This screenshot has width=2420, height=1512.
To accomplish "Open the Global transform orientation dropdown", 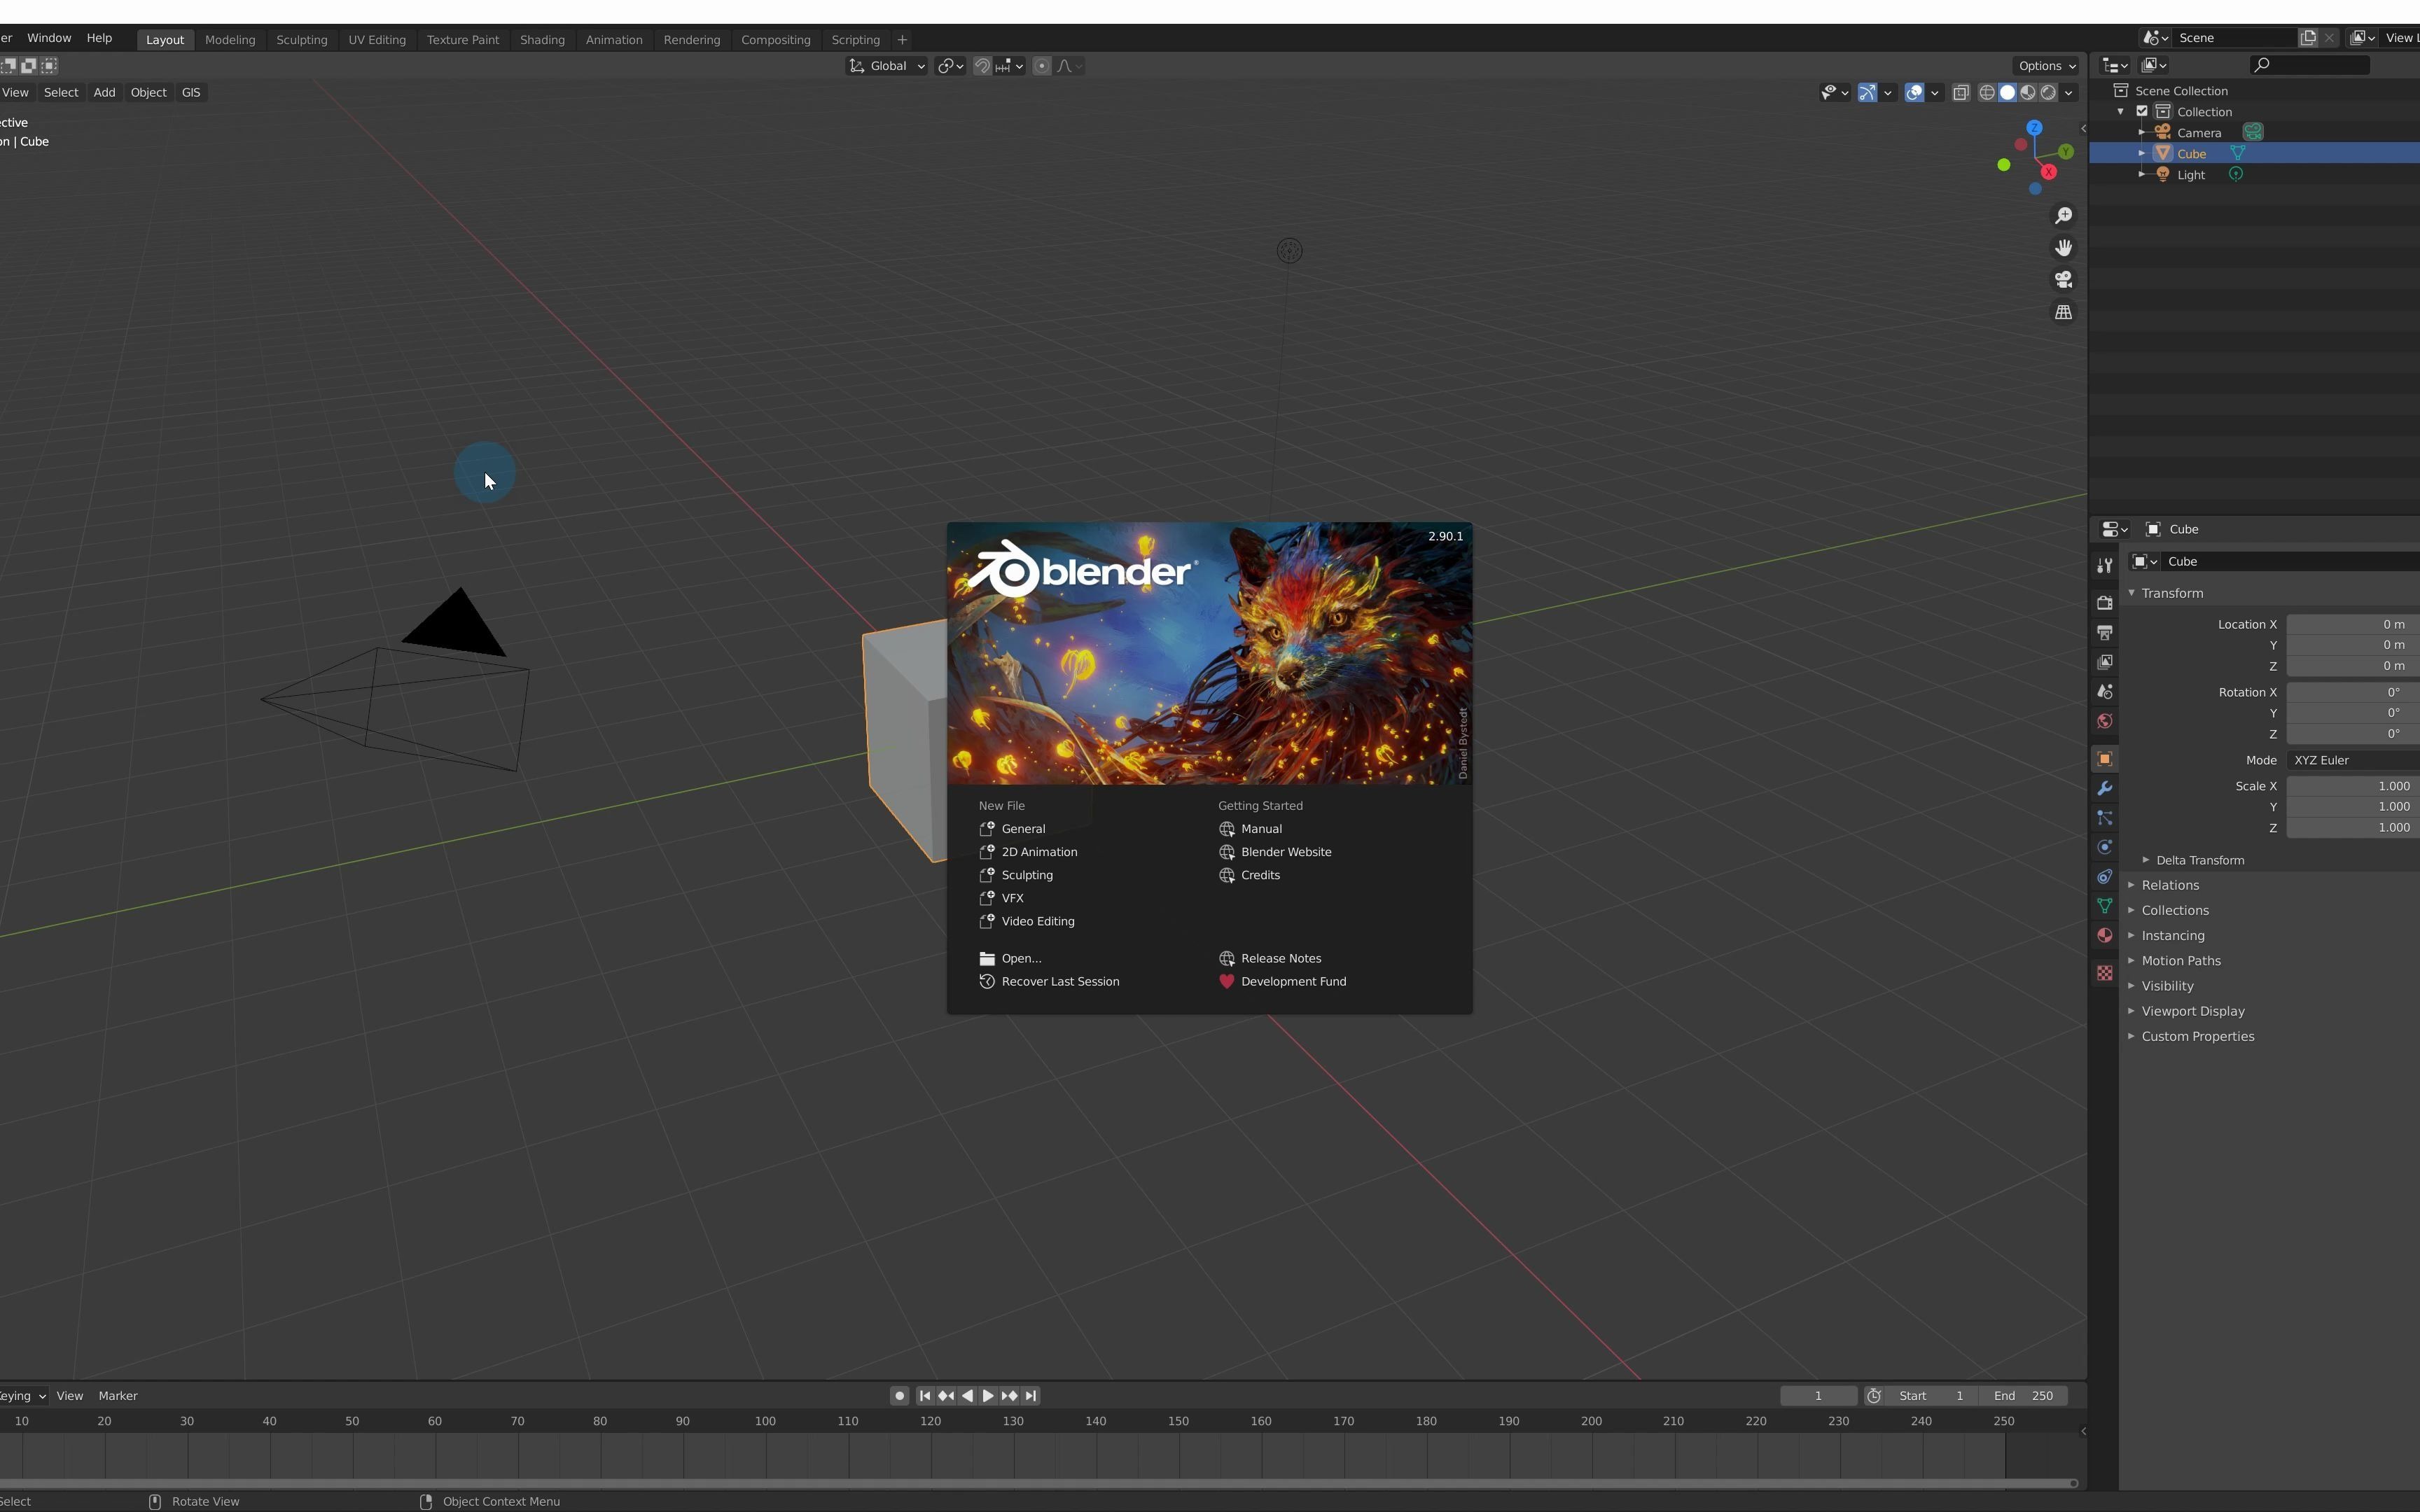I will [886, 66].
